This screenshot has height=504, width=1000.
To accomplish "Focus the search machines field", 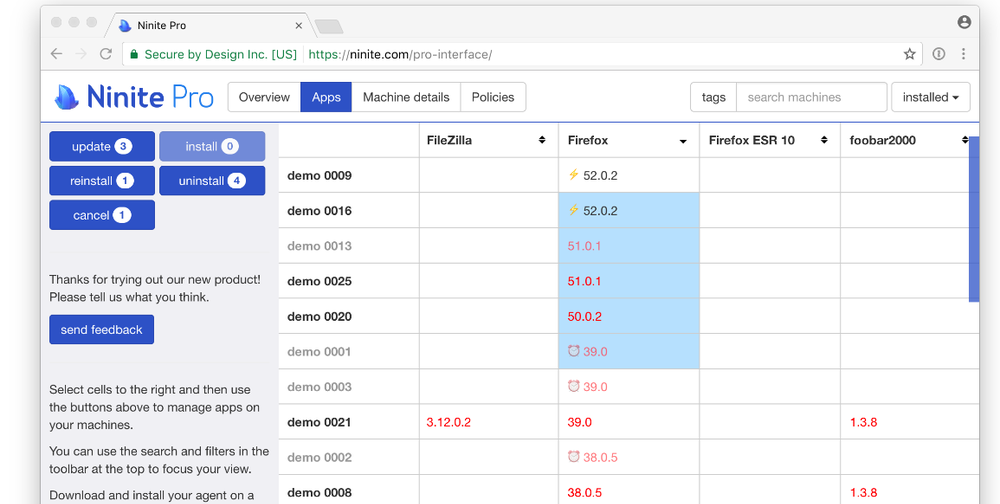I will point(811,97).
